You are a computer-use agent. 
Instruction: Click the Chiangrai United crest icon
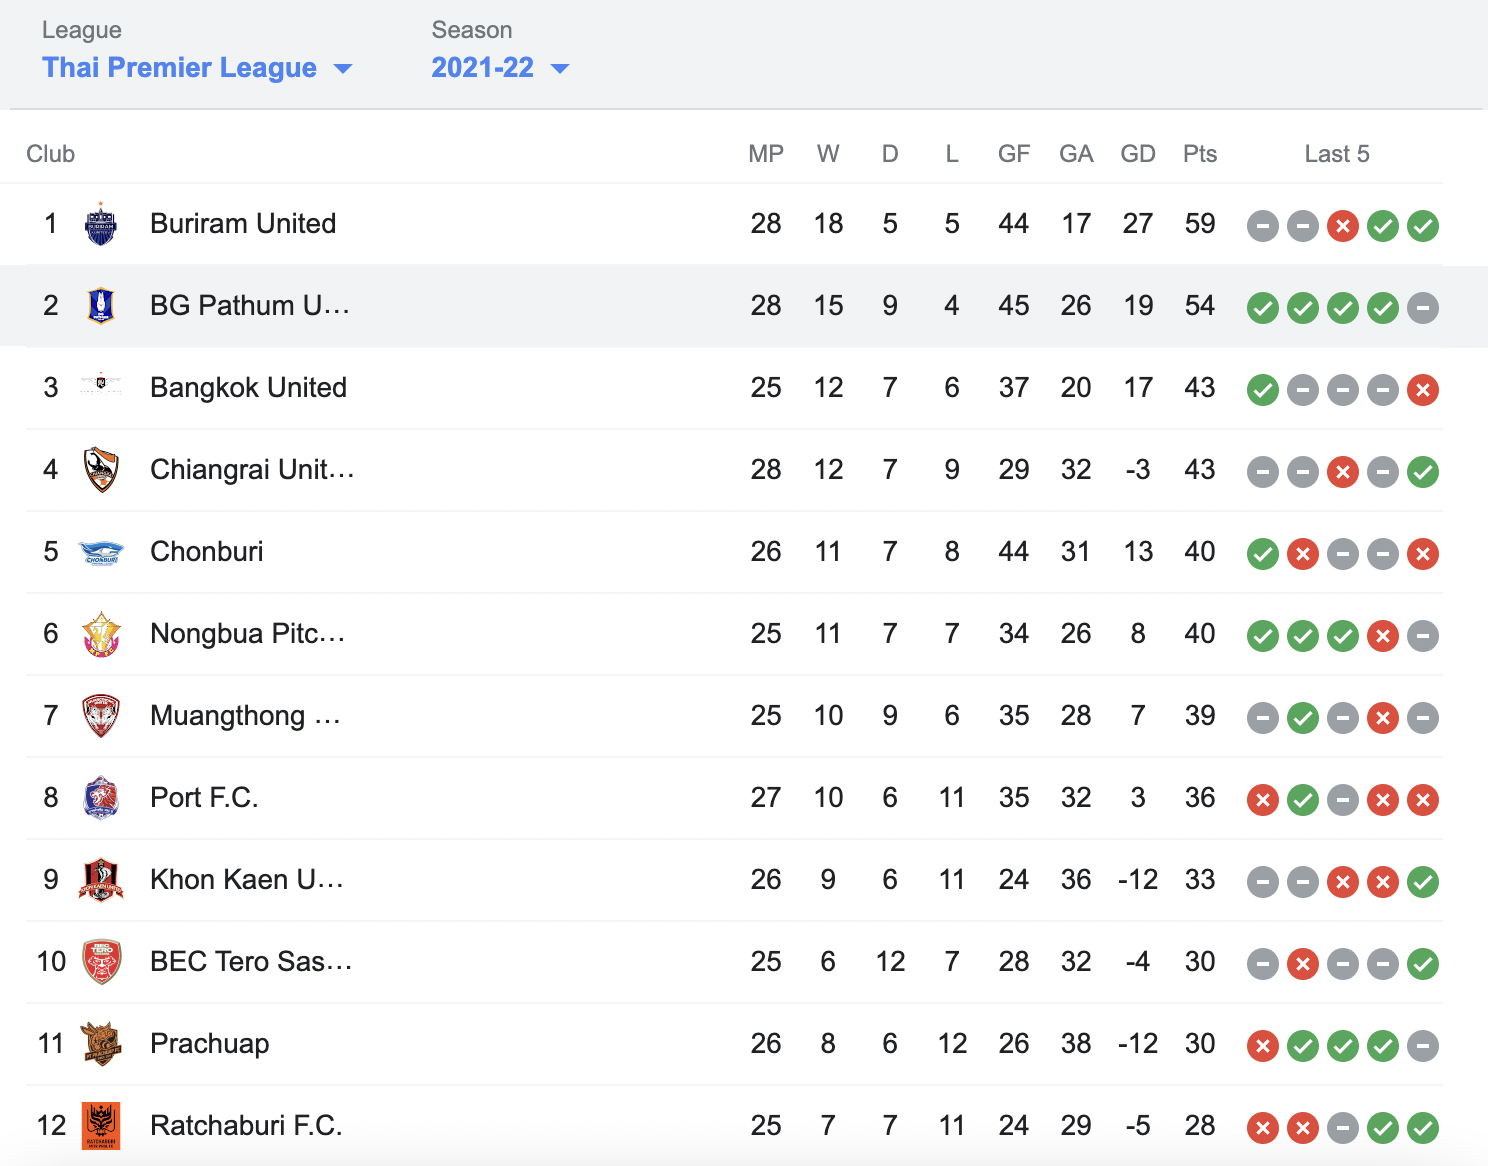(x=101, y=470)
